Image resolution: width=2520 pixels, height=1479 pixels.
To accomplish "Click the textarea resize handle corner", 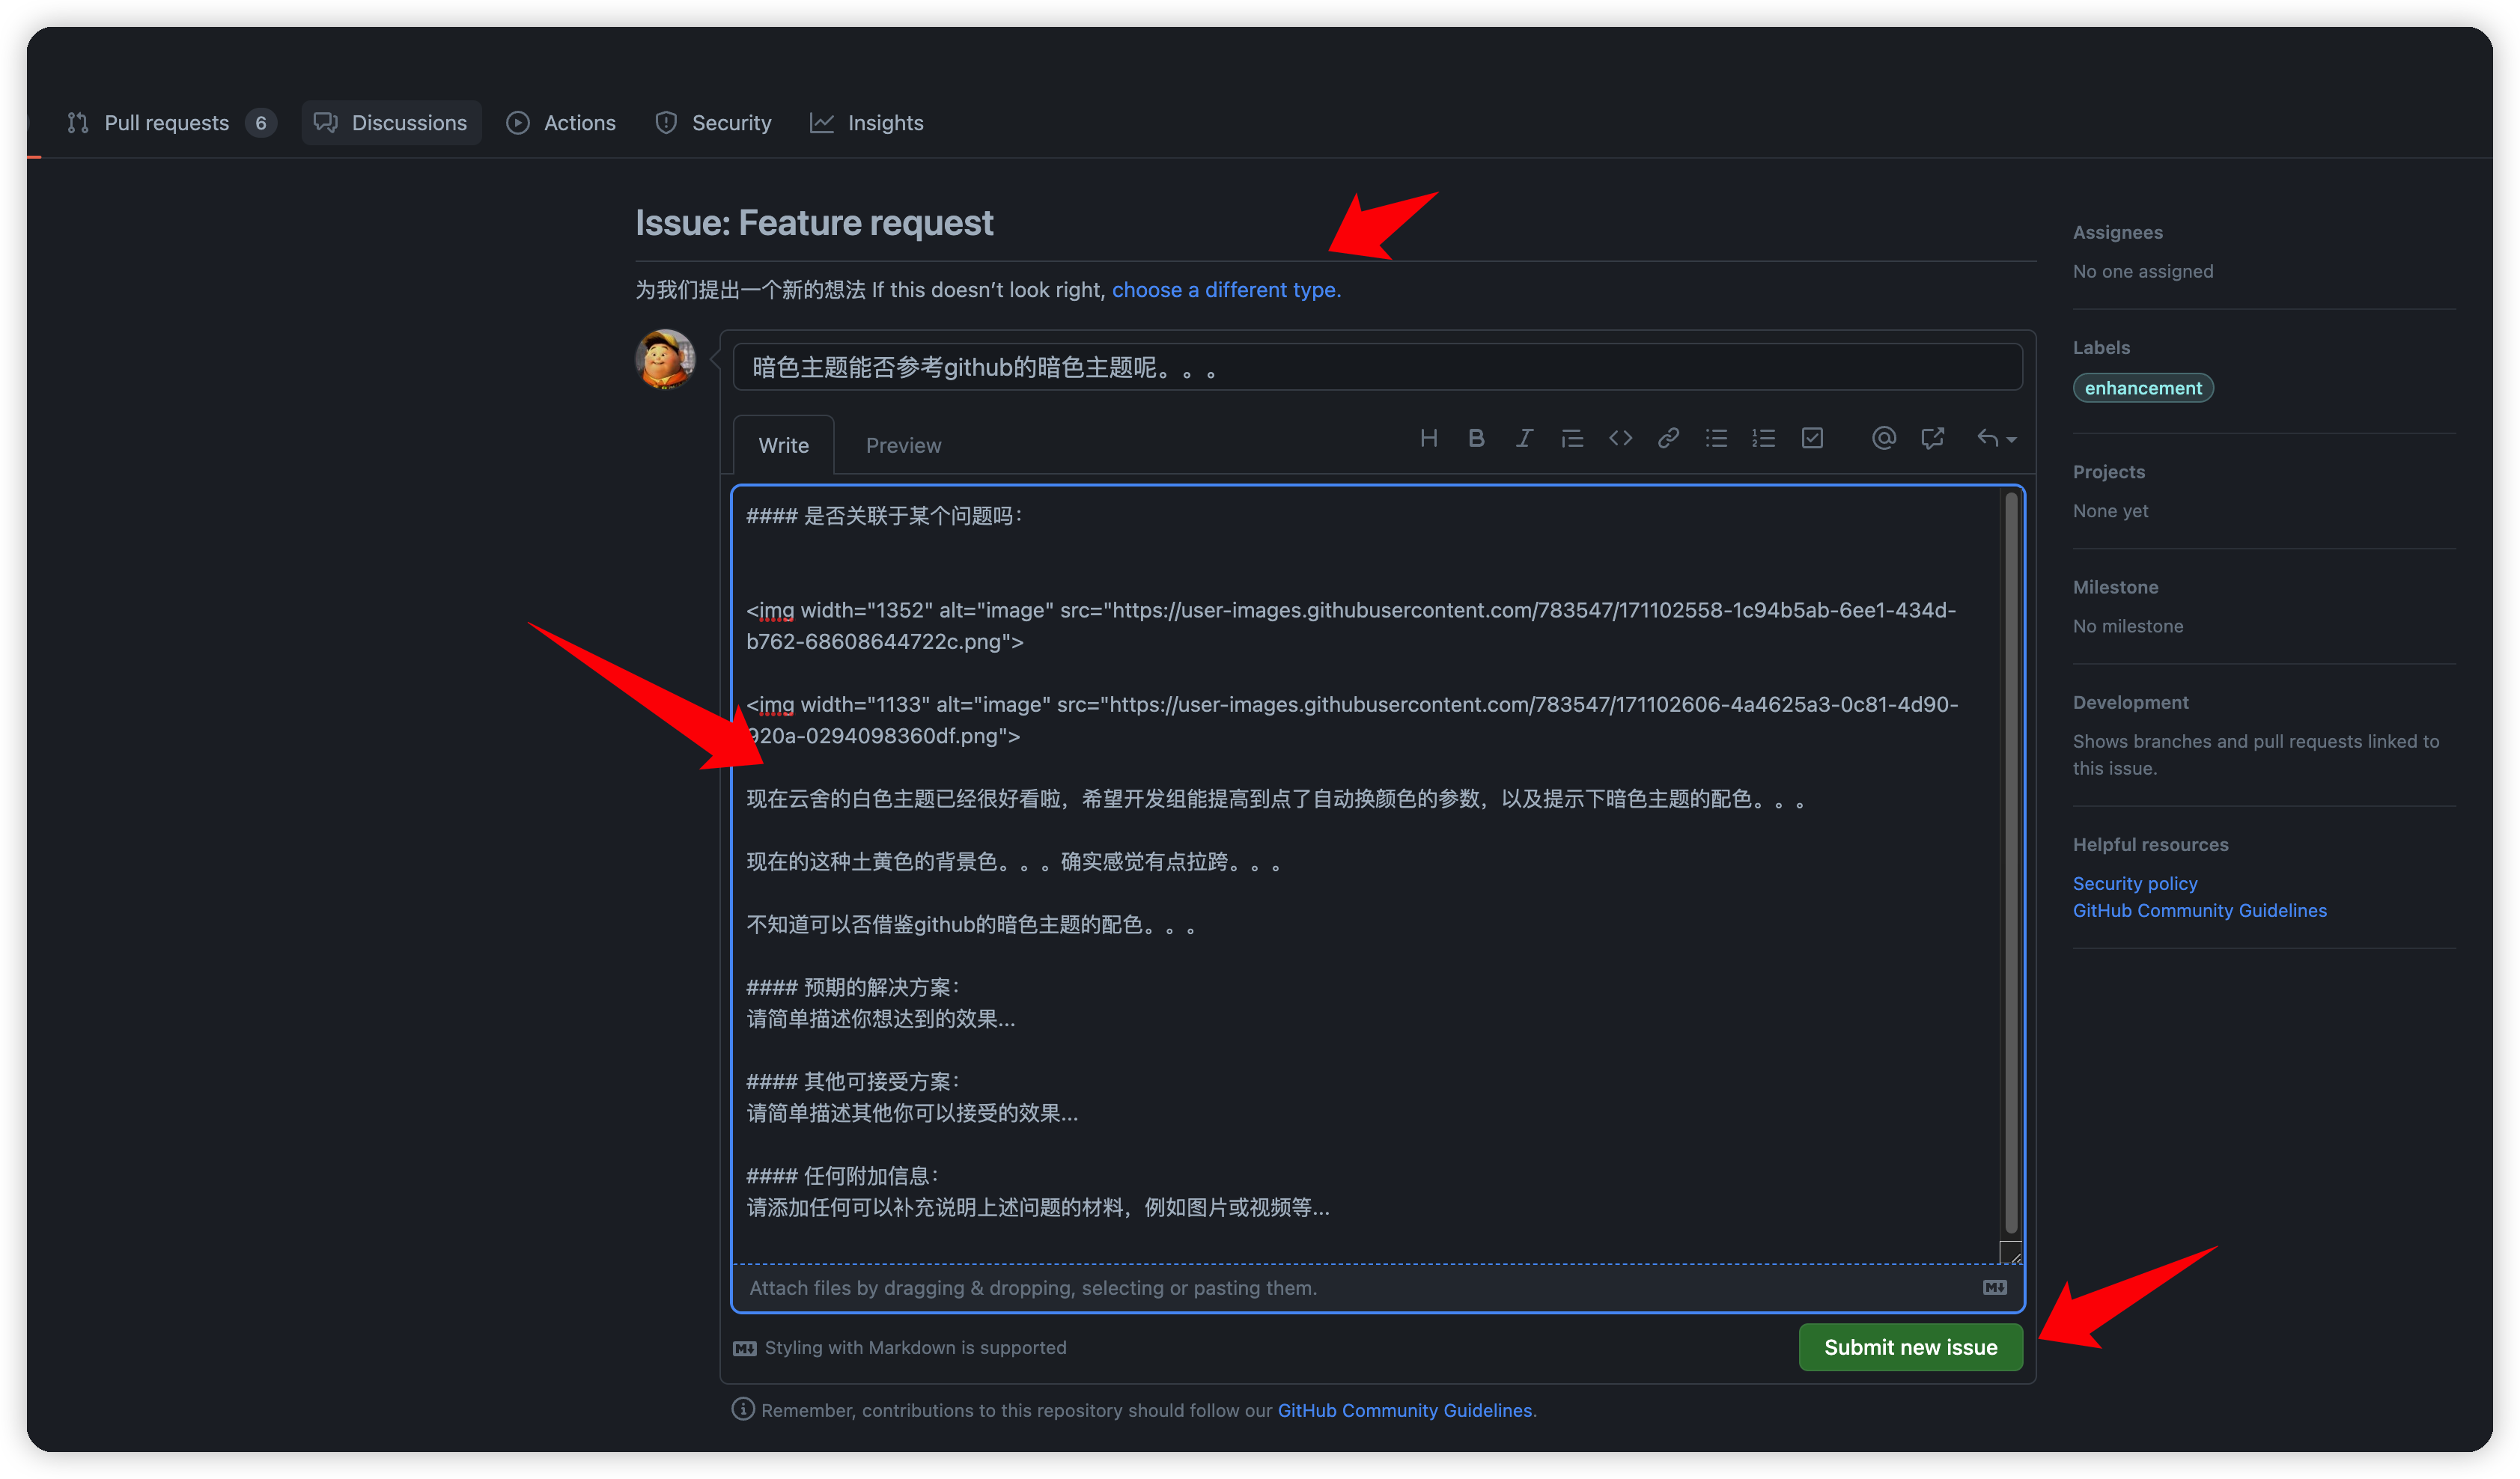I will [2011, 1252].
